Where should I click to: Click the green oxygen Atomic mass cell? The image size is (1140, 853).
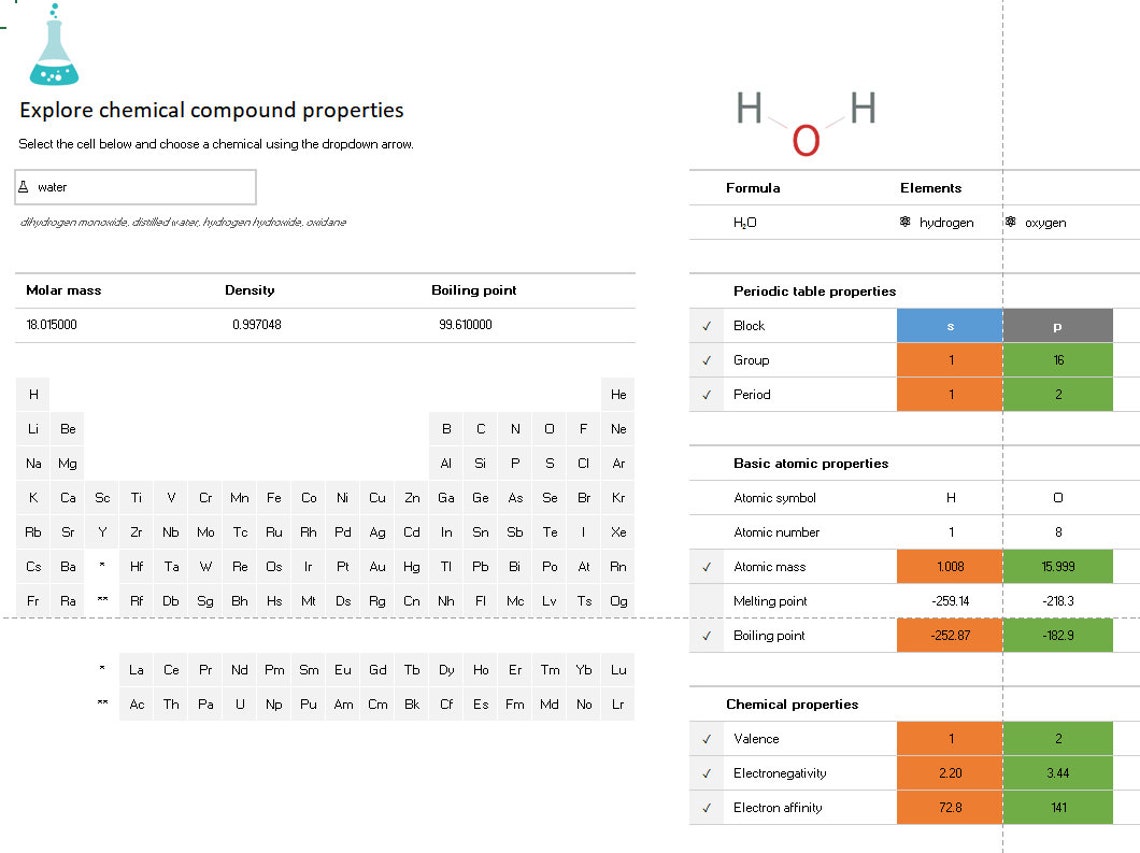[x=1058, y=566]
